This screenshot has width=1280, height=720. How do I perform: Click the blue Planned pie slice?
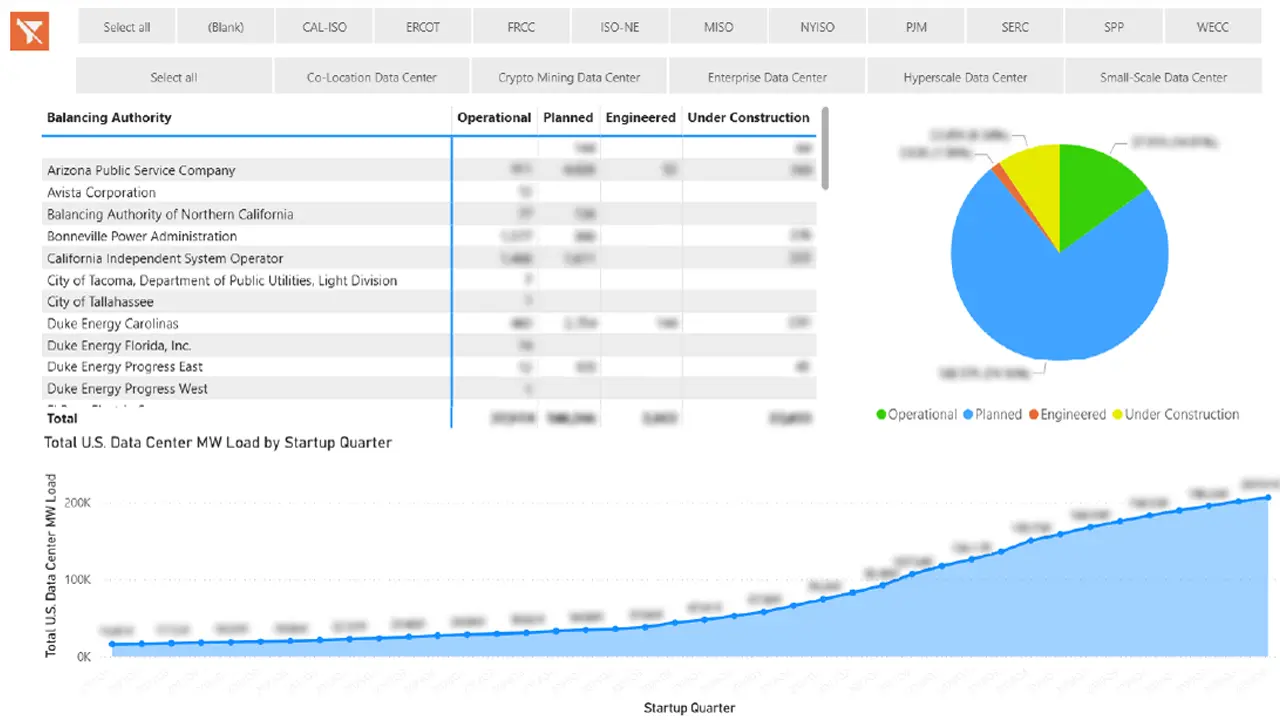click(1060, 300)
